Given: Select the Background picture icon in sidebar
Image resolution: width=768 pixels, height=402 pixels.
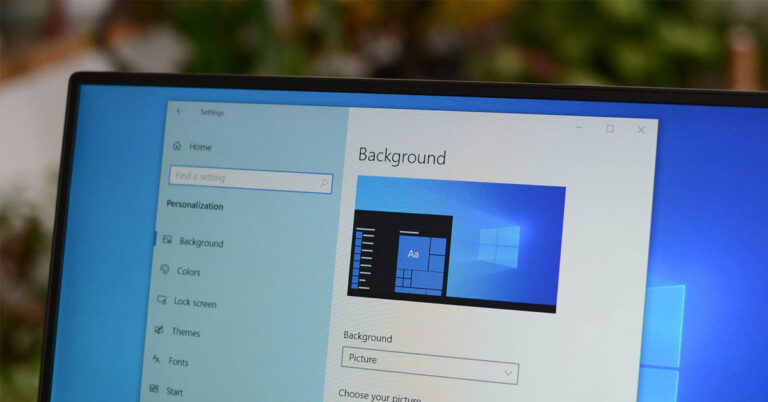Looking at the screenshot, I should coord(167,241).
